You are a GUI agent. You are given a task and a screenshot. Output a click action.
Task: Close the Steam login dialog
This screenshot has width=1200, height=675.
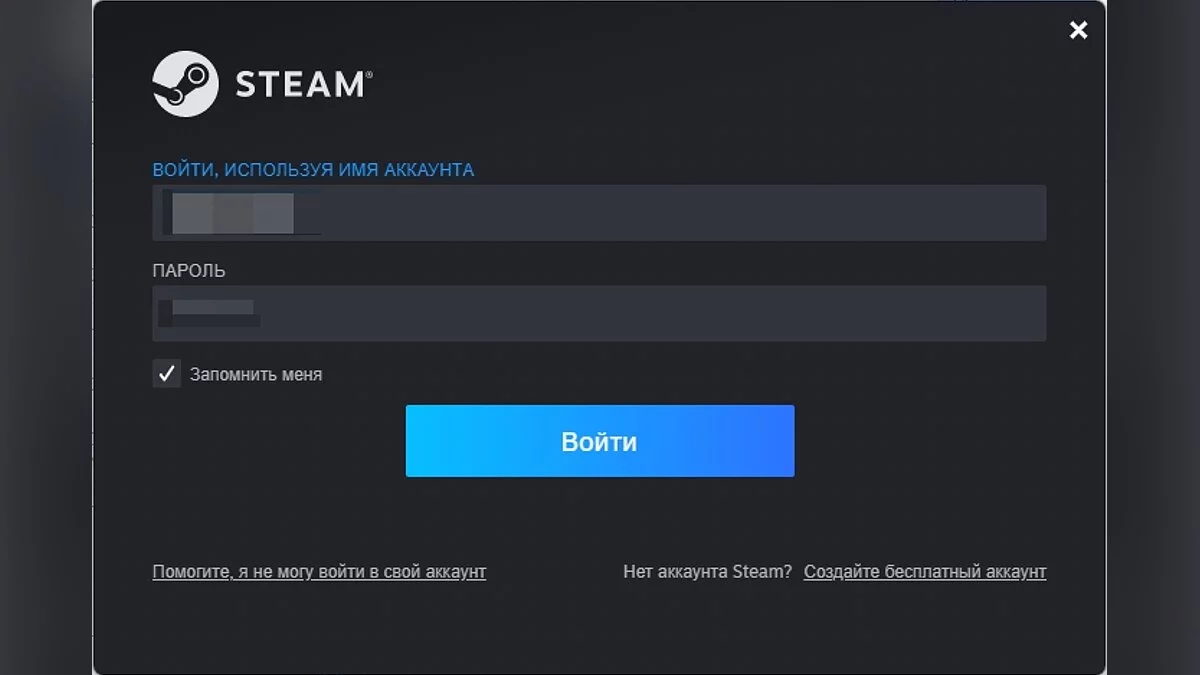[x=1078, y=30]
